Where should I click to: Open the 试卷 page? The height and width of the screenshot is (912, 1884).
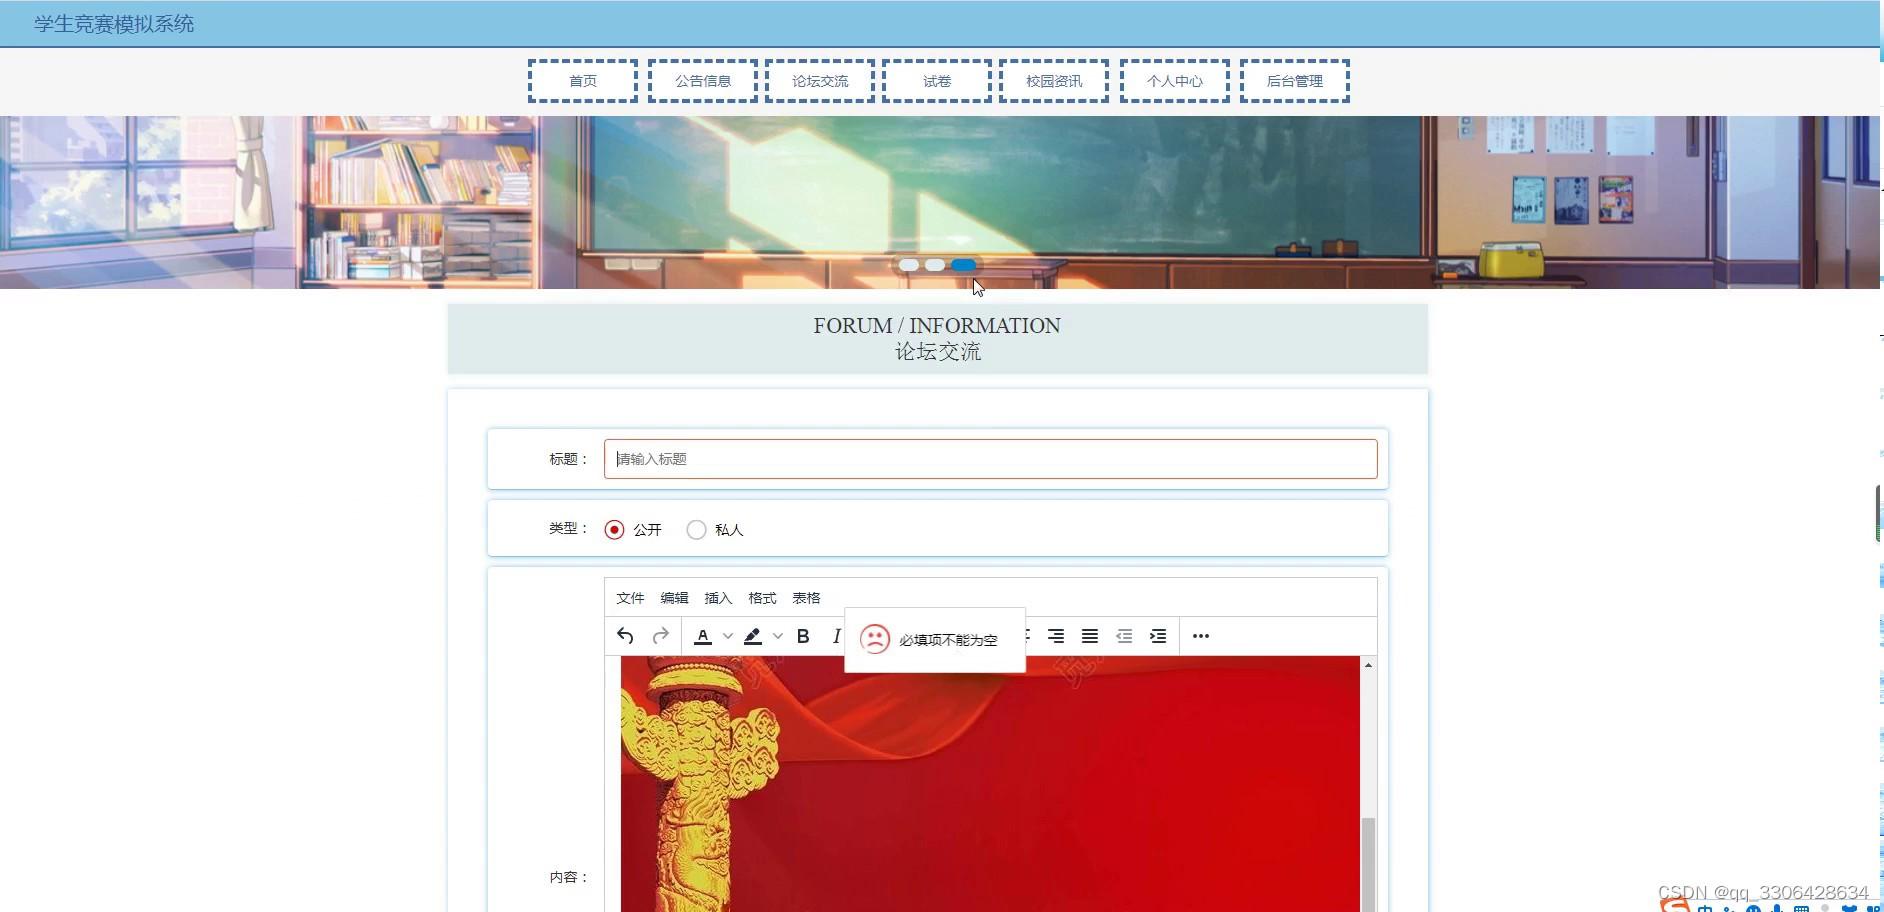[x=937, y=81]
